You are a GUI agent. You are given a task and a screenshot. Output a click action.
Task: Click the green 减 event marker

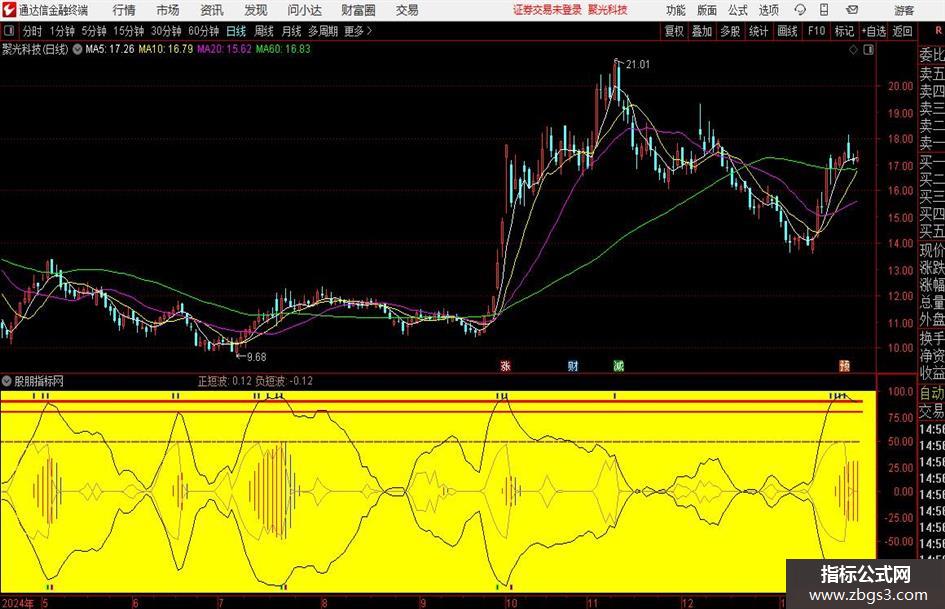(618, 365)
